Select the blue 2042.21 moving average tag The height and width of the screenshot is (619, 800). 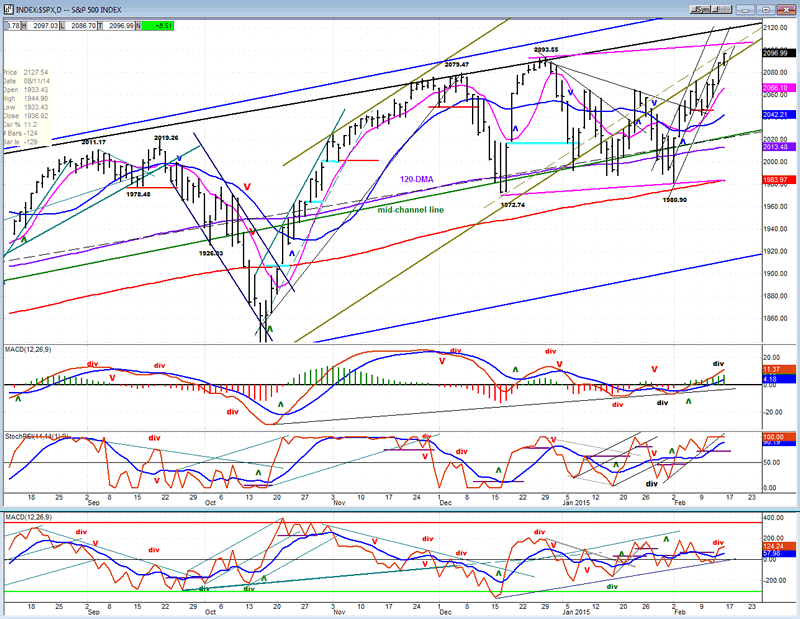click(x=779, y=115)
